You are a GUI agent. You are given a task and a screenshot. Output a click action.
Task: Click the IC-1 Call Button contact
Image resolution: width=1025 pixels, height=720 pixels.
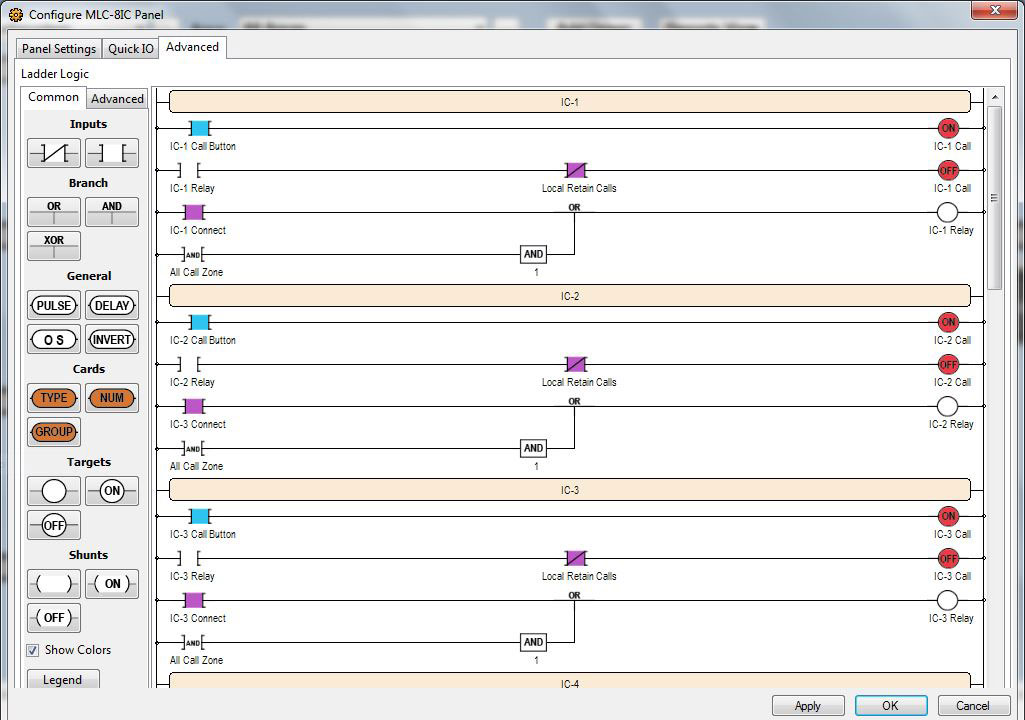pyautogui.click(x=199, y=128)
